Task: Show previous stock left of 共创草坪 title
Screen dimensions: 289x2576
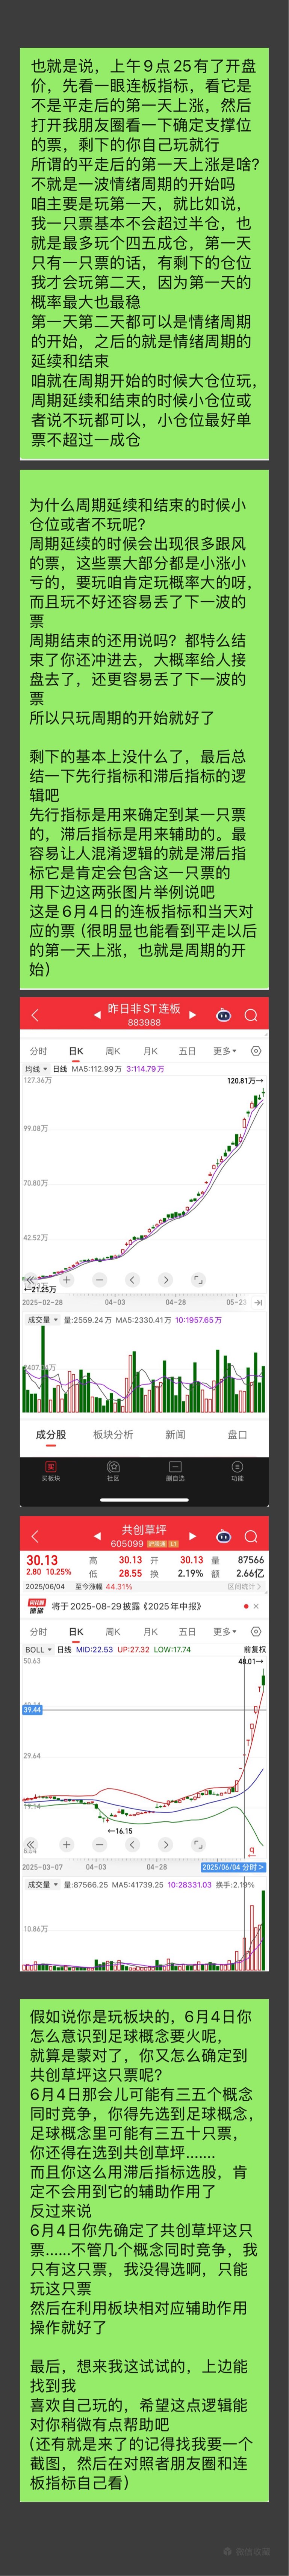Action: pyautogui.click(x=97, y=1535)
